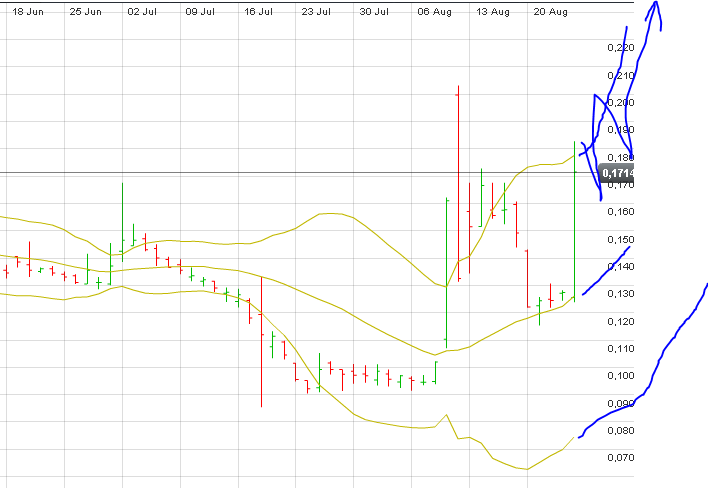Click the long red candle at 16 Jul
The width and height of the screenshot is (708, 488).
261,340
